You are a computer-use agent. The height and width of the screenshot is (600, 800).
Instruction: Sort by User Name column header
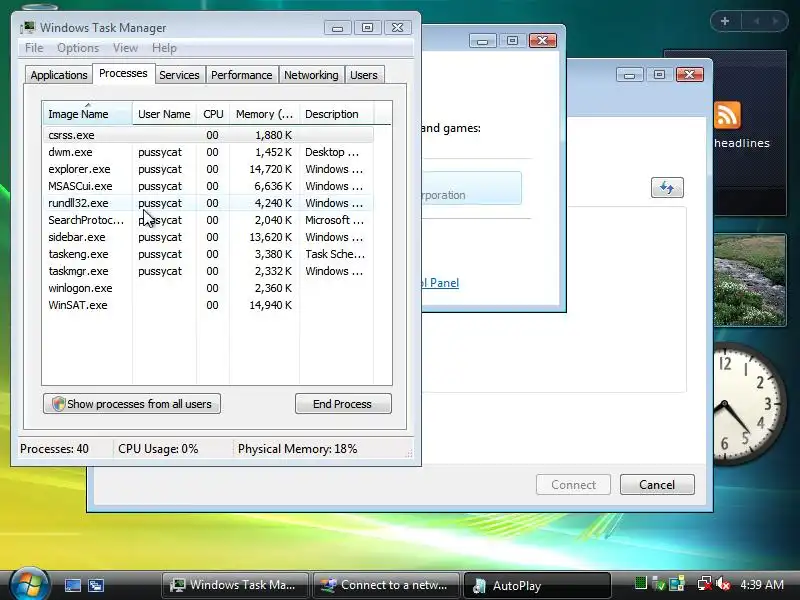pos(164,114)
